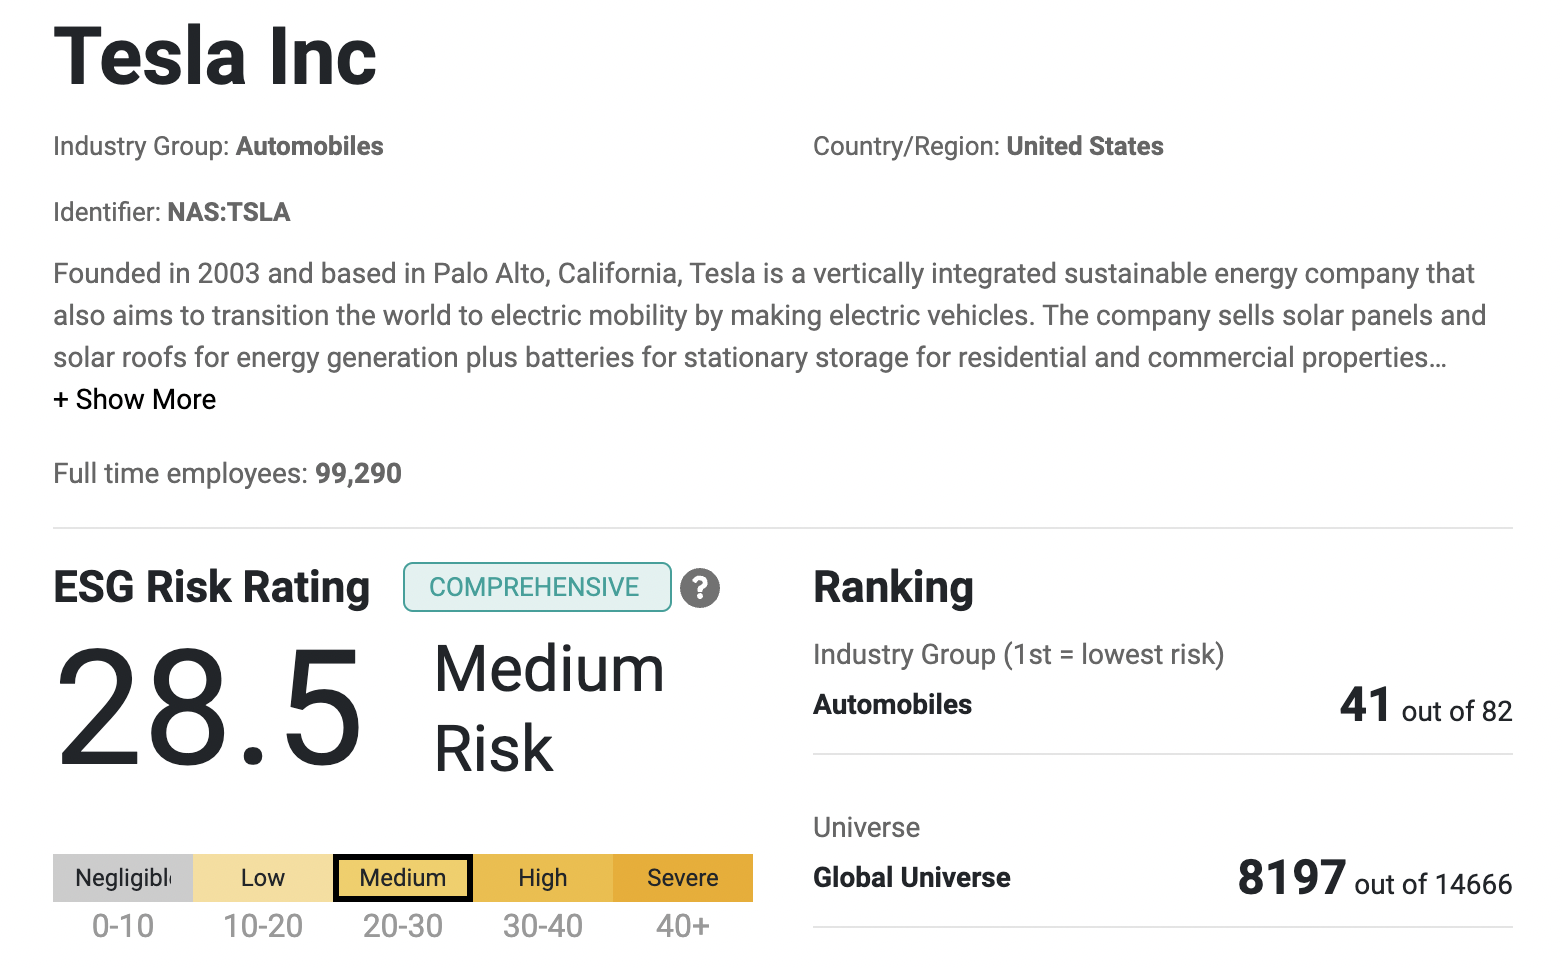Click the question mark help icon
Image resolution: width=1562 pixels, height=968 pixels.
(700, 588)
